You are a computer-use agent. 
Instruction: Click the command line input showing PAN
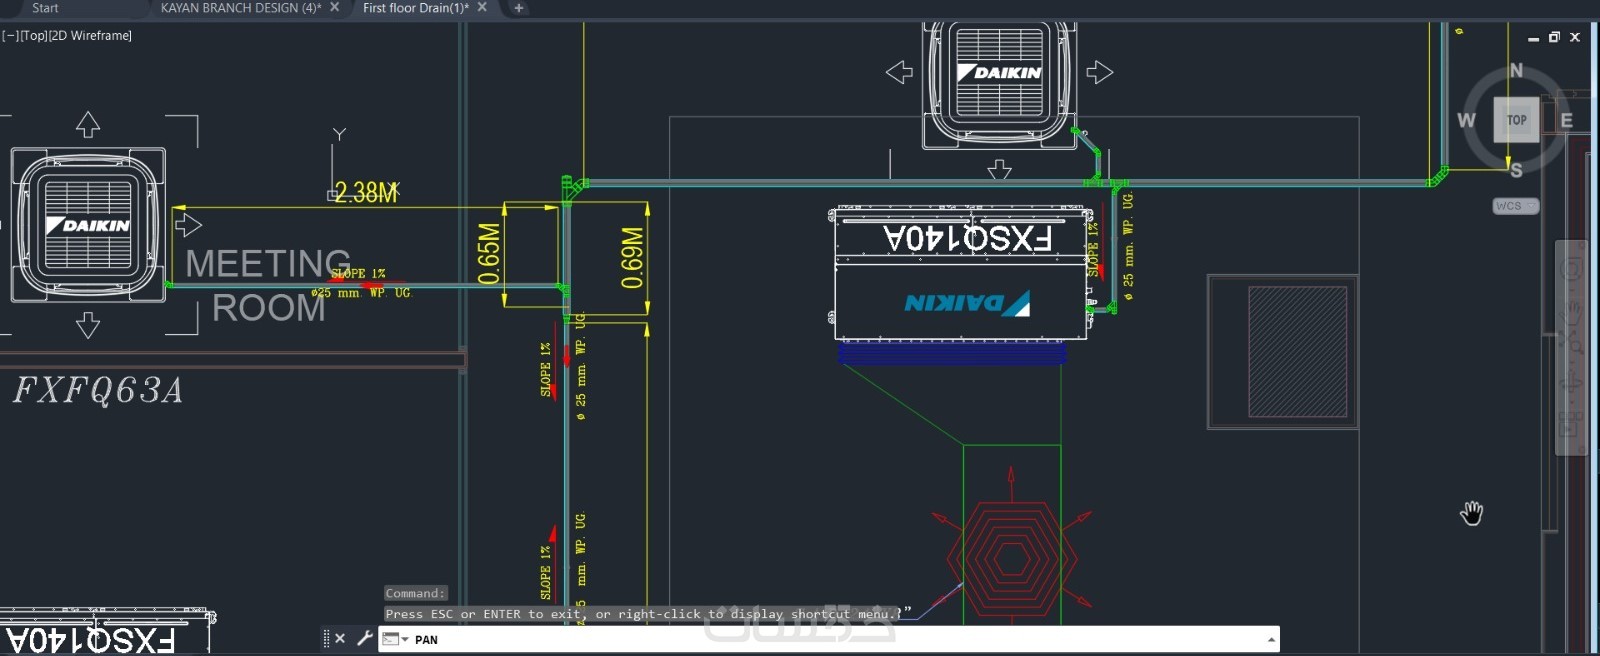[835, 639]
